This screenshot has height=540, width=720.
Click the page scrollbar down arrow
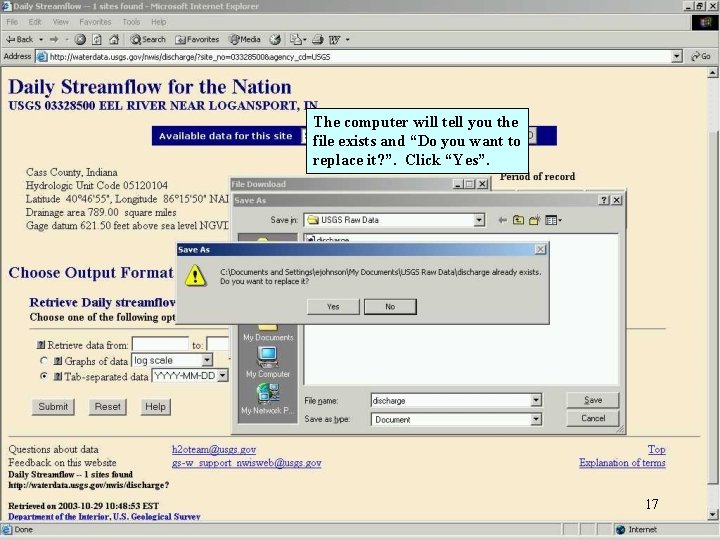[x=712, y=514]
